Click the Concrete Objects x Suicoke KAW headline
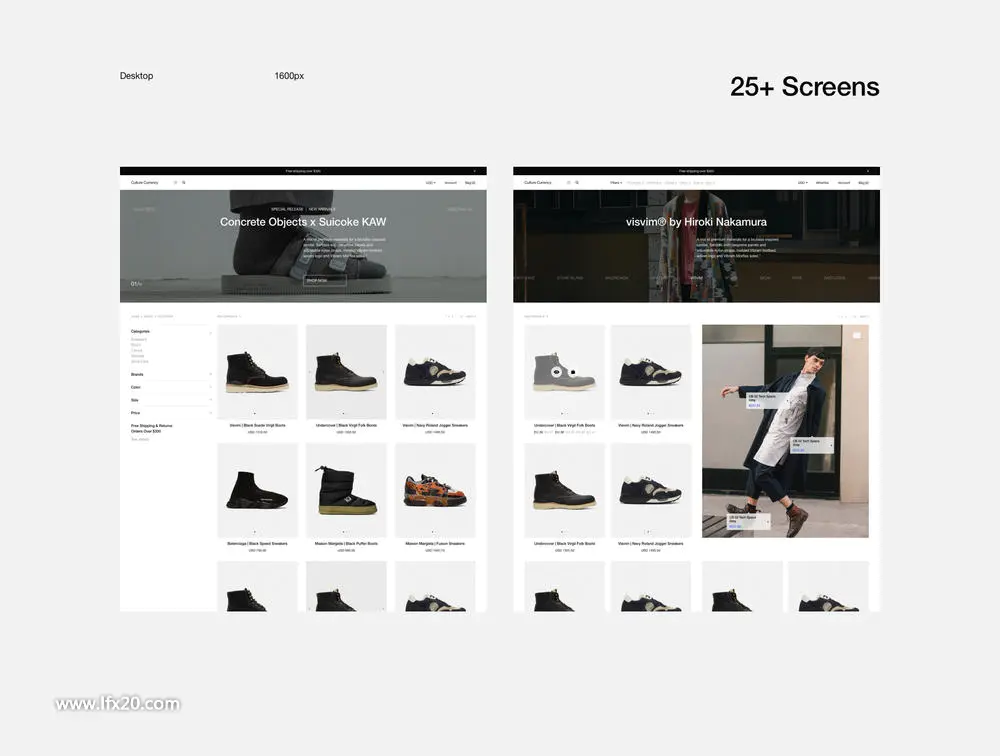This screenshot has height=756, width=1000. pyautogui.click(x=303, y=222)
